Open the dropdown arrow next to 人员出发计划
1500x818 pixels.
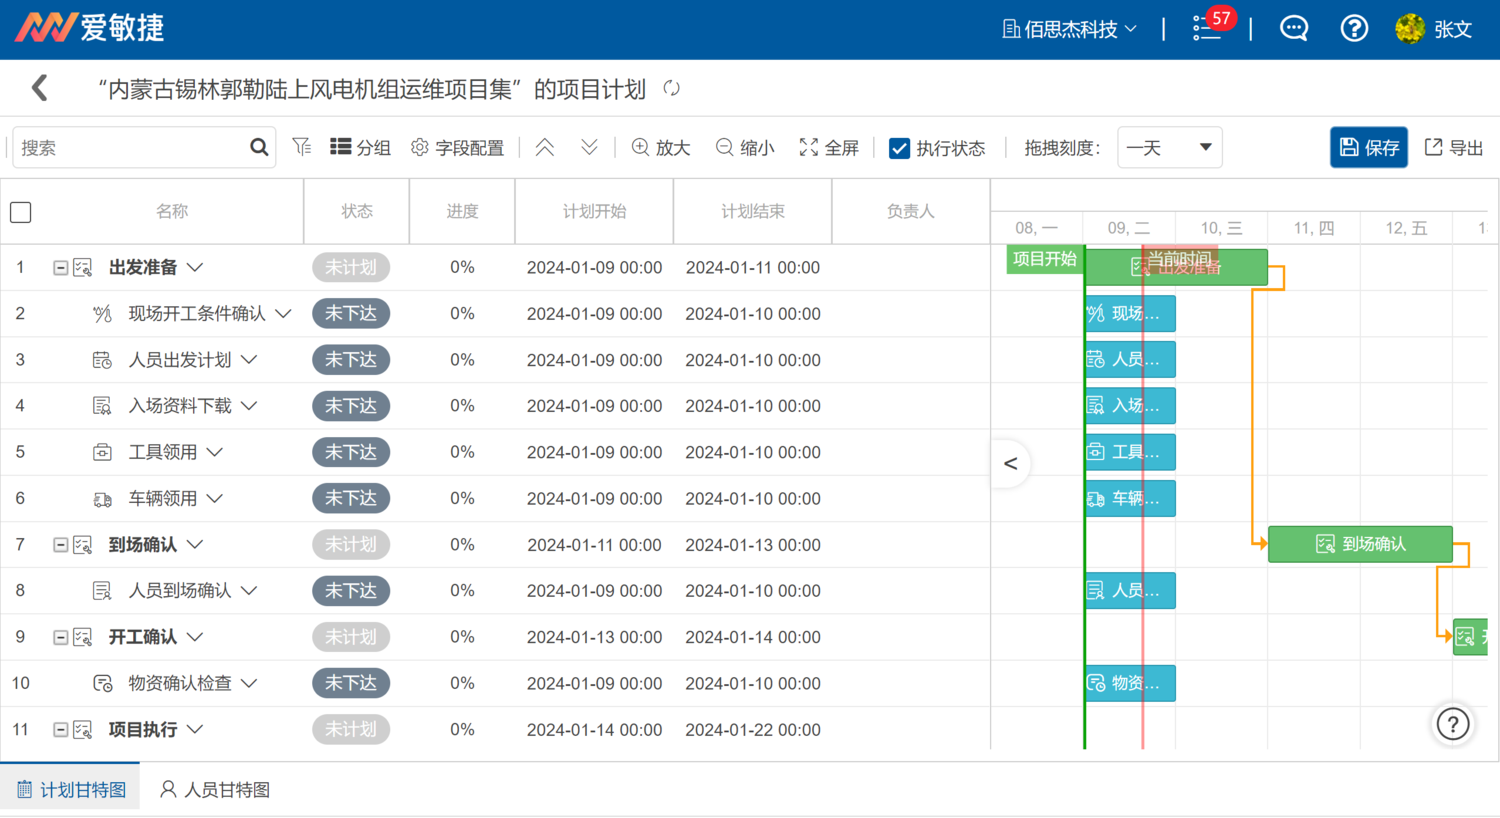[x=249, y=359]
